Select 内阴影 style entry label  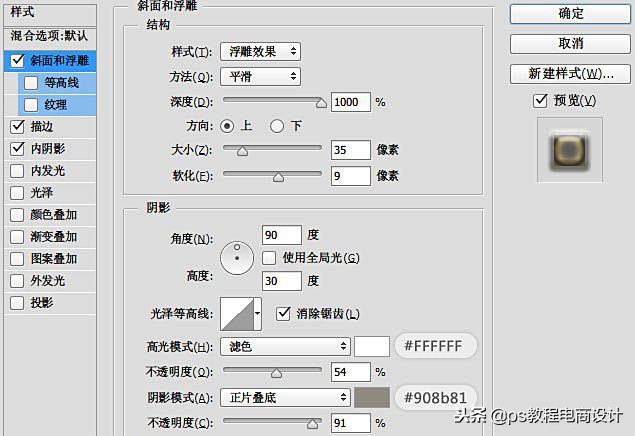[48, 149]
